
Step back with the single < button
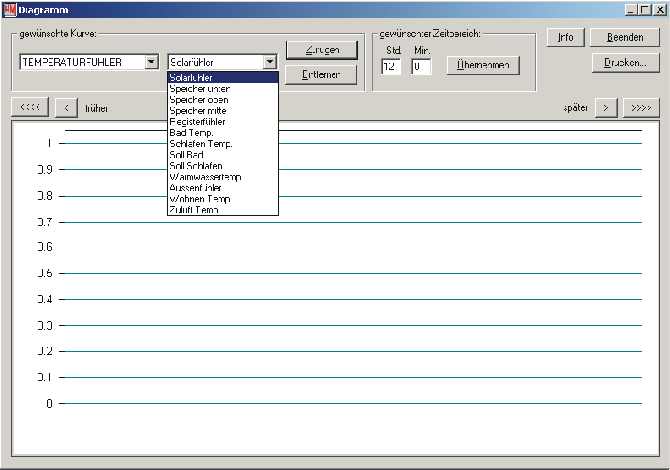click(66, 107)
